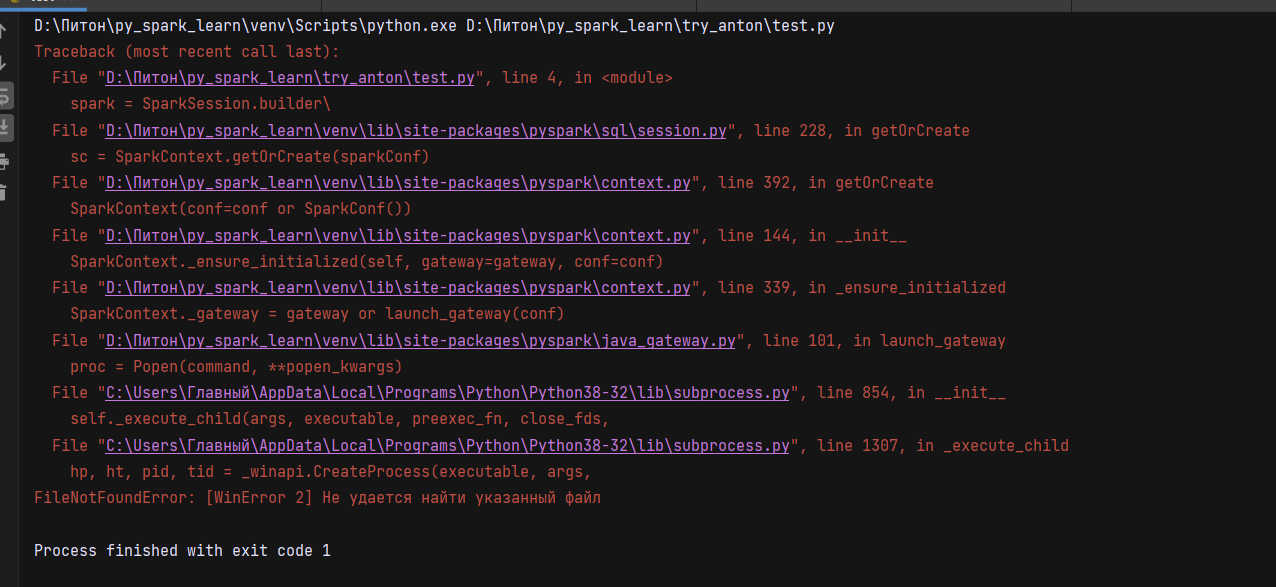Open the try_anton\test.py link at line 4
The width and height of the screenshot is (1276, 587).
pyautogui.click(x=290, y=78)
